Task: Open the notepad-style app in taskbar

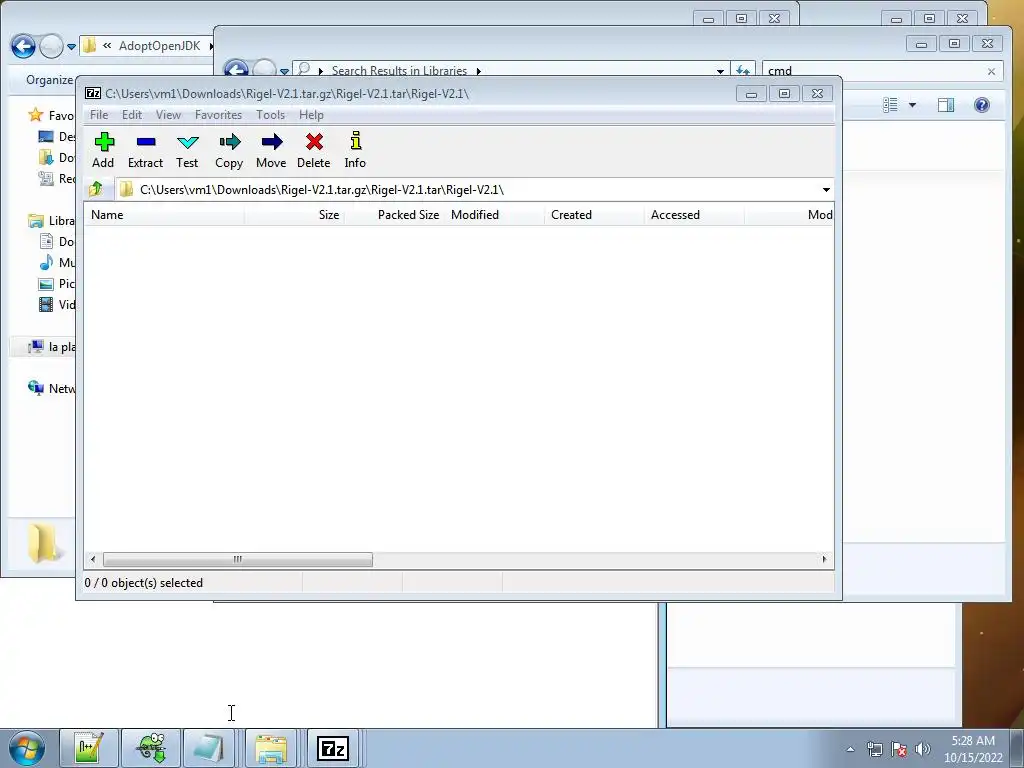Action: pos(208,748)
